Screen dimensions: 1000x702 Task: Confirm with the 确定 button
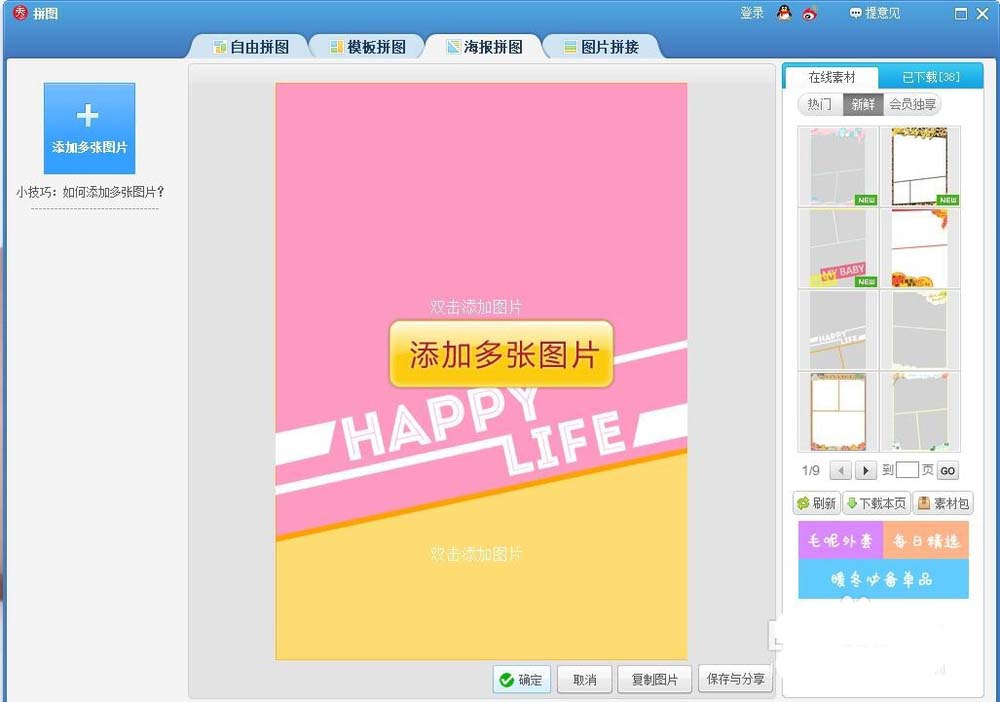click(x=522, y=680)
